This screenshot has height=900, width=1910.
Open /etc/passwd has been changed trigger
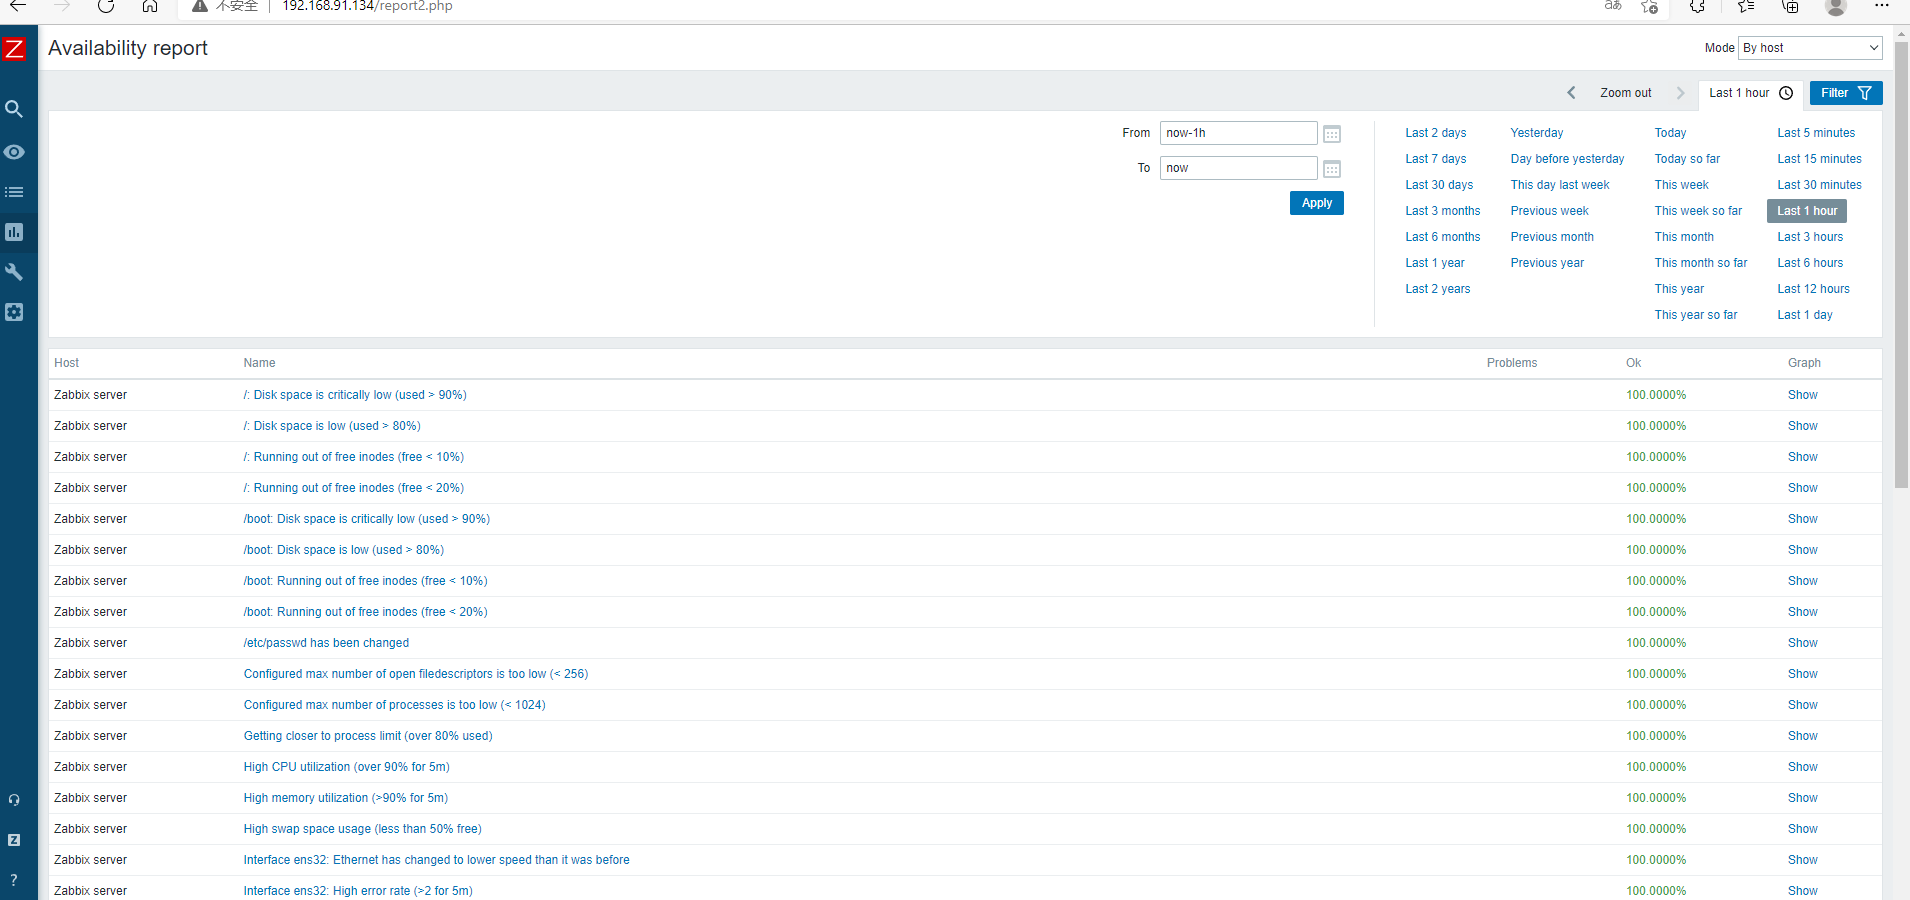(x=326, y=643)
